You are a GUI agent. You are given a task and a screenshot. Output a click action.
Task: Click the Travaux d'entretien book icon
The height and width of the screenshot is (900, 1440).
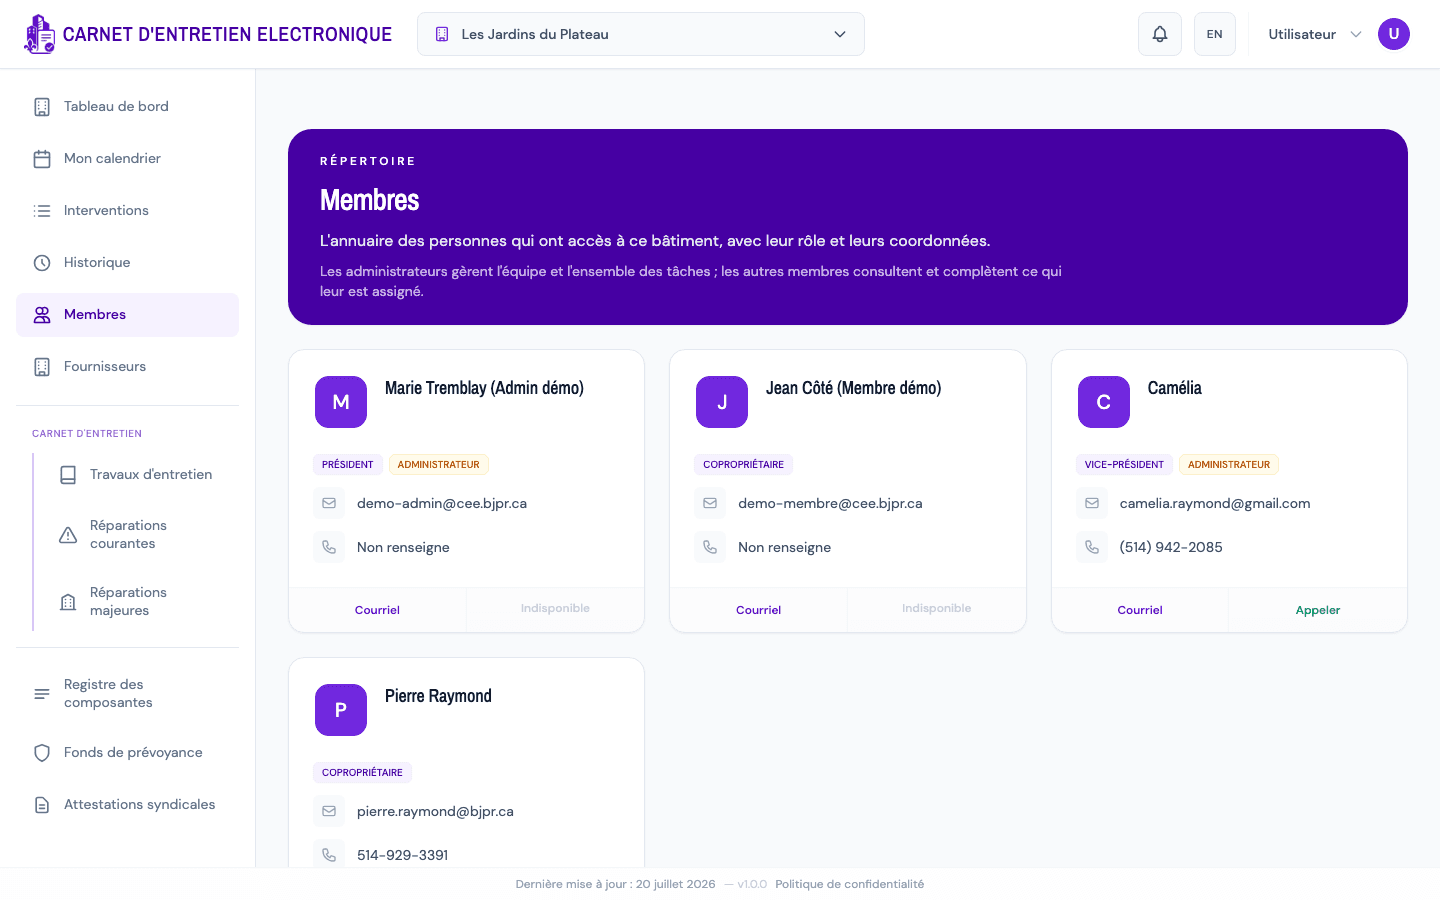coord(68,475)
